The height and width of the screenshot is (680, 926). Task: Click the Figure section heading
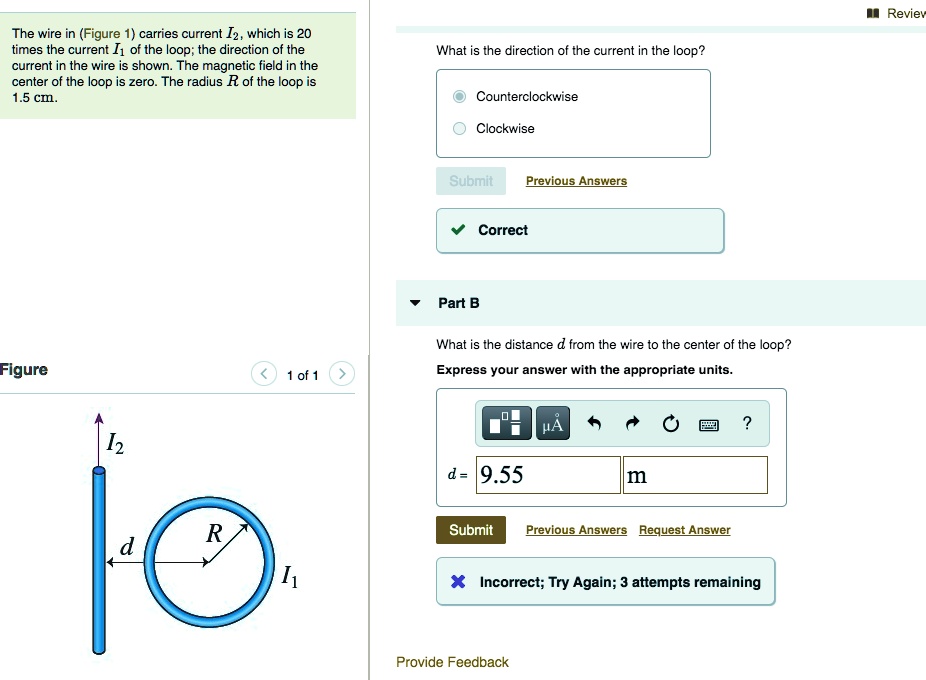click(24, 369)
